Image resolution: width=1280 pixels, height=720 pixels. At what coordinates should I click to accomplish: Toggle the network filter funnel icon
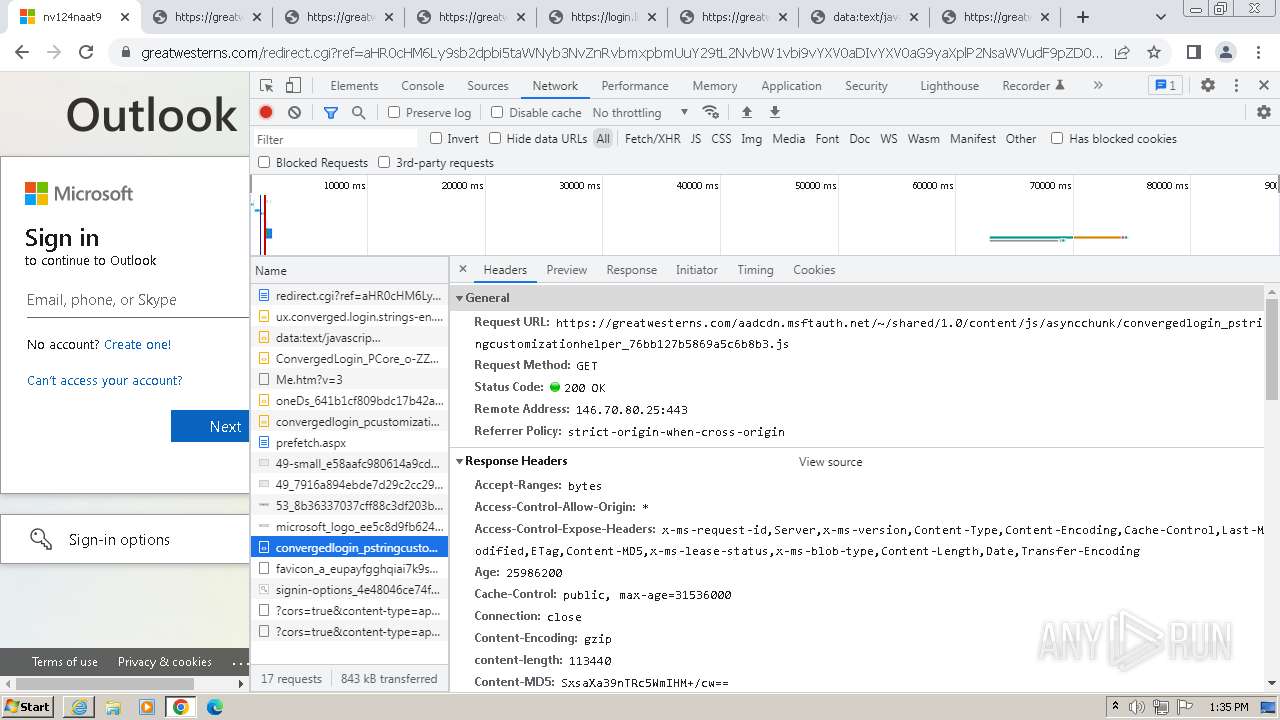pyautogui.click(x=331, y=113)
